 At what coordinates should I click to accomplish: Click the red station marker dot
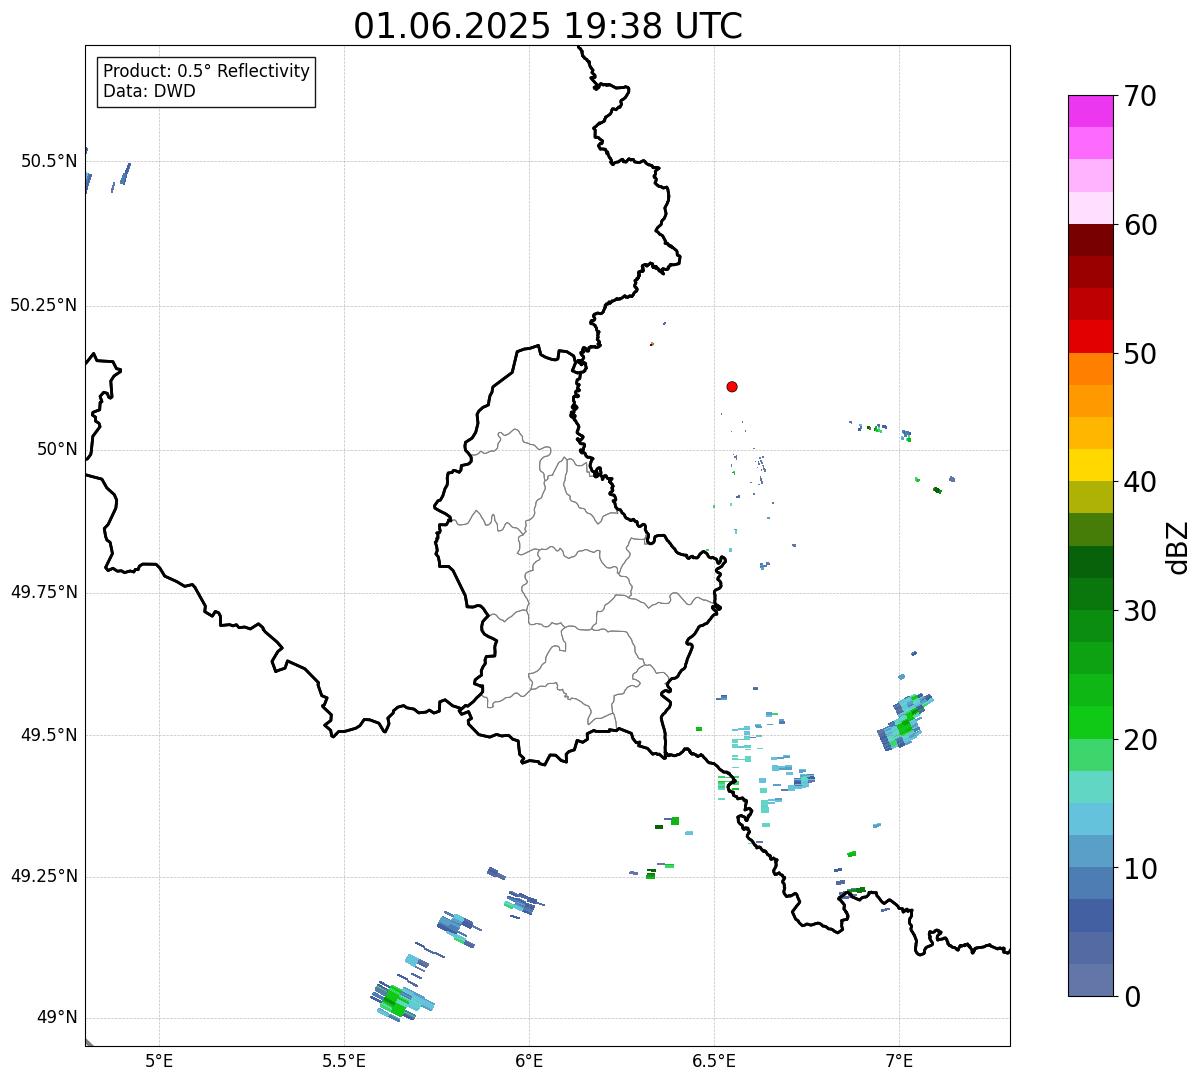[x=732, y=386]
